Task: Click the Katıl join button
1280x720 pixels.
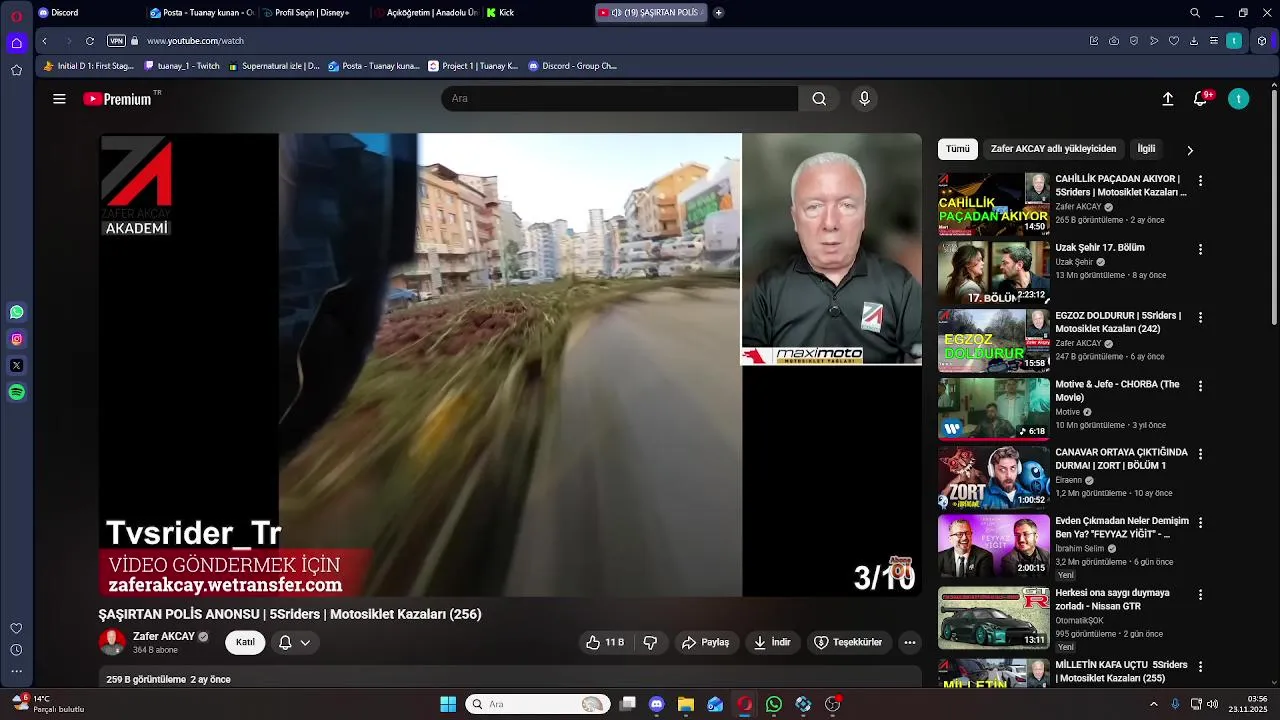Action: 245,642
